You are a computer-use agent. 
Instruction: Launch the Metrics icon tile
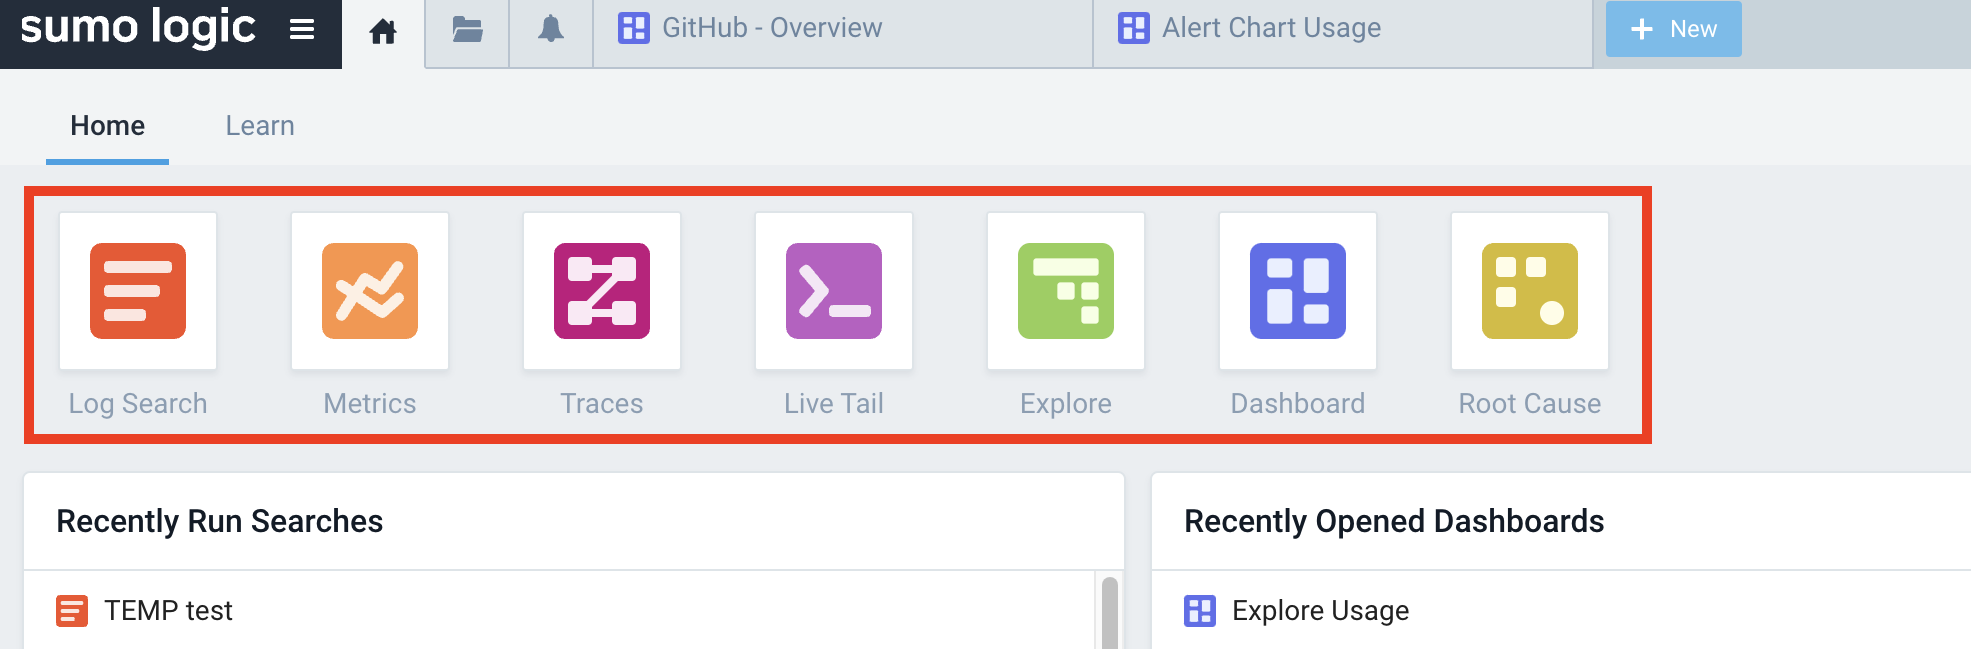coord(370,291)
